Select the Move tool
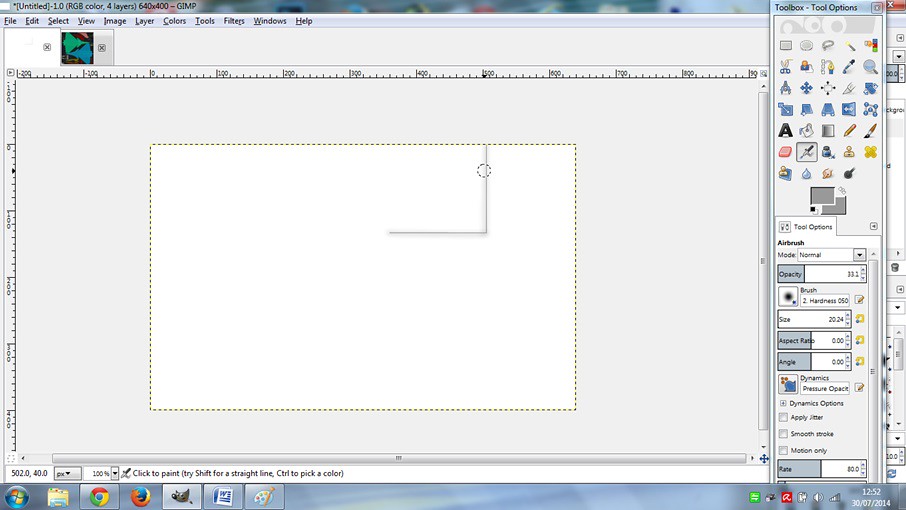This screenshot has width=906, height=510. [807, 88]
